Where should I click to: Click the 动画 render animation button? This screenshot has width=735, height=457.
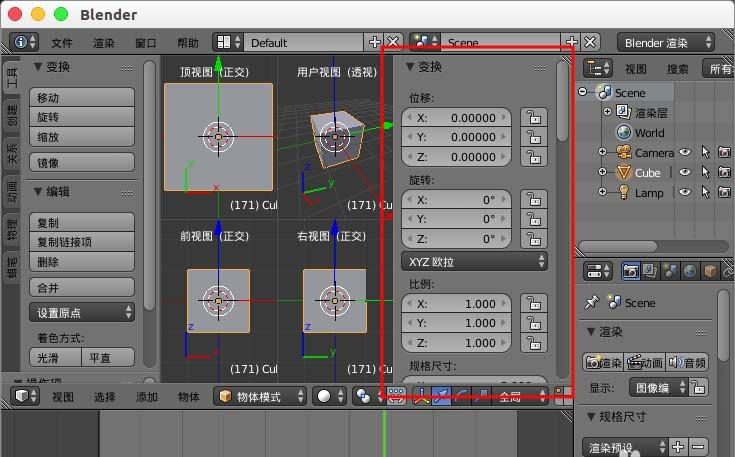tap(645, 362)
